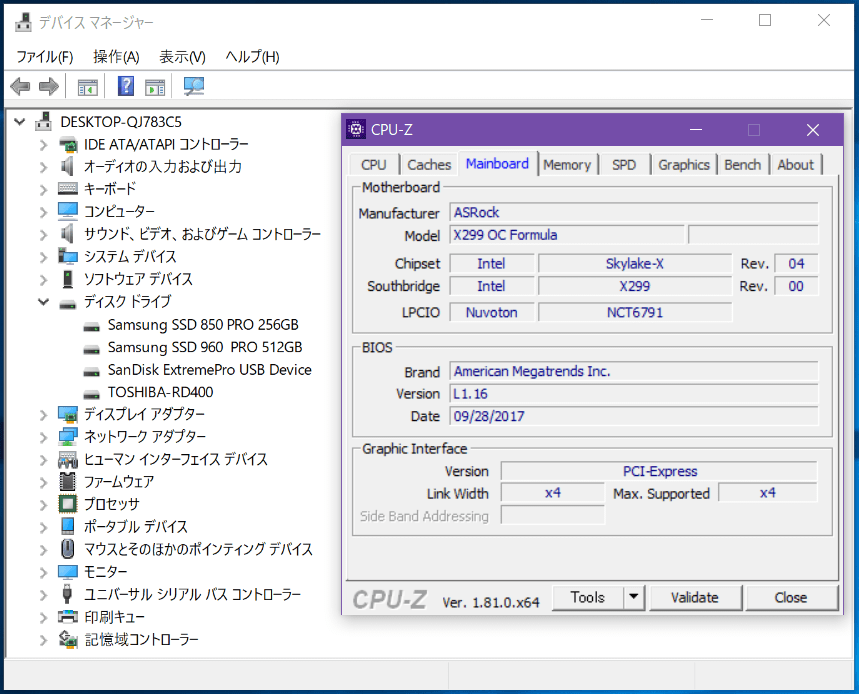Image resolution: width=859 pixels, height=694 pixels.
Task: Click the Tools button in CPU-Z
Action: click(588, 597)
